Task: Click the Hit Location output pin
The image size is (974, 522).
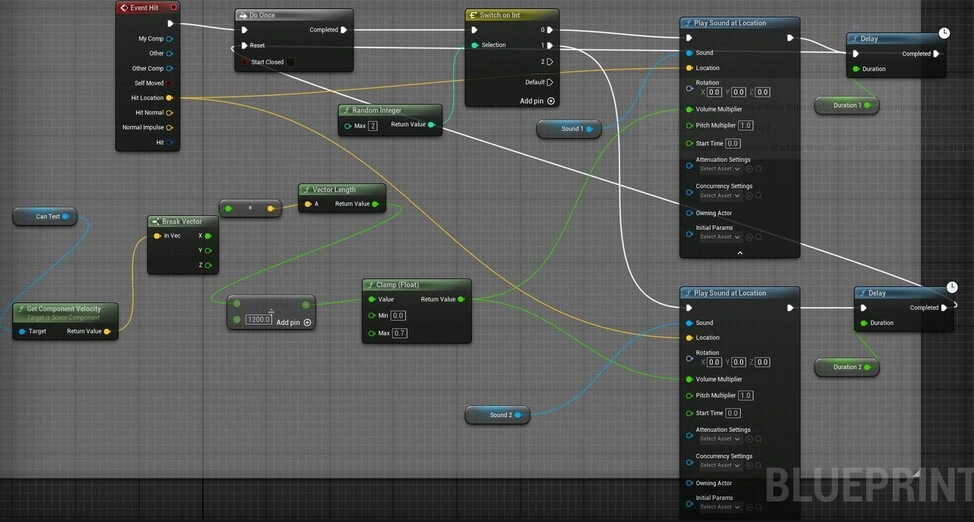Action: tap(170, 98)
